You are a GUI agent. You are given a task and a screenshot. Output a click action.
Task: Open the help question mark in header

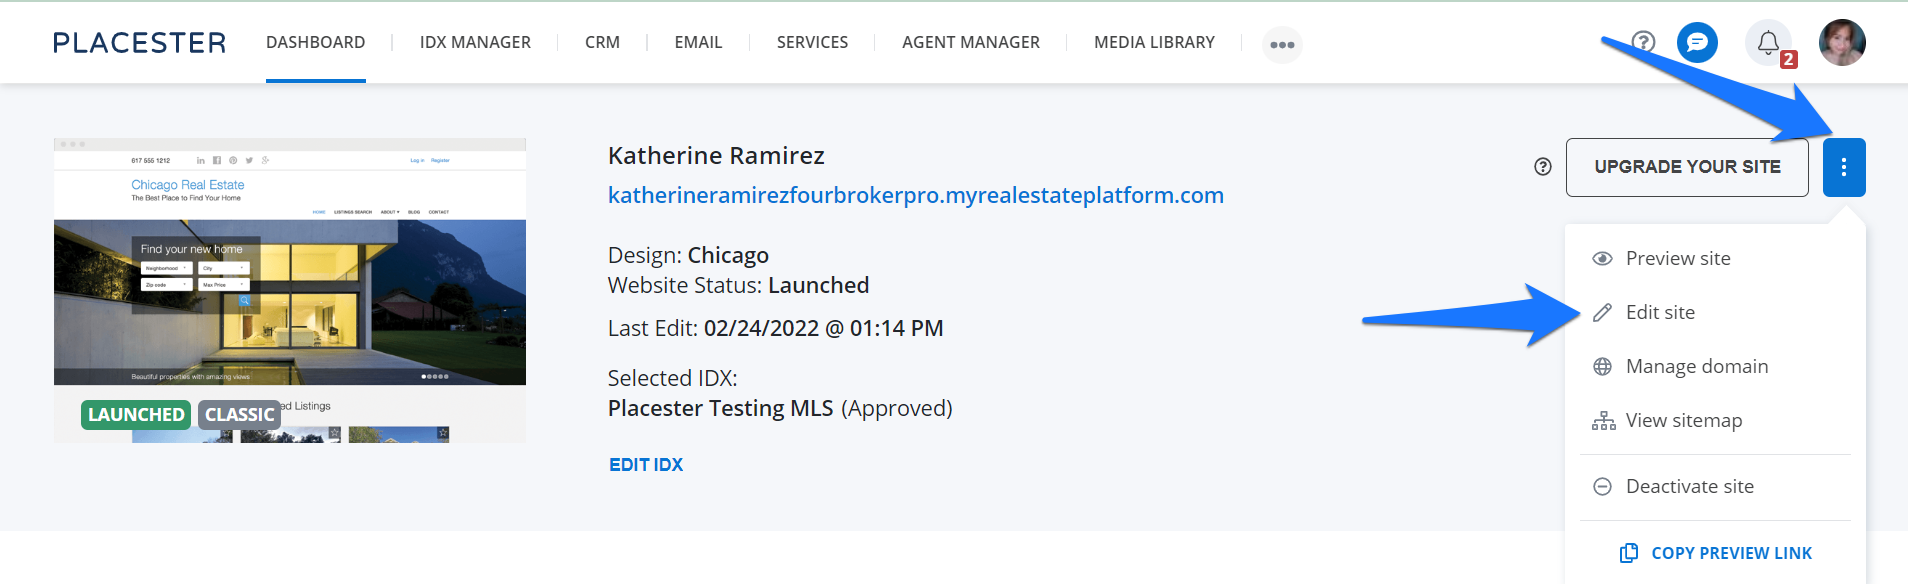(1643, 42)
